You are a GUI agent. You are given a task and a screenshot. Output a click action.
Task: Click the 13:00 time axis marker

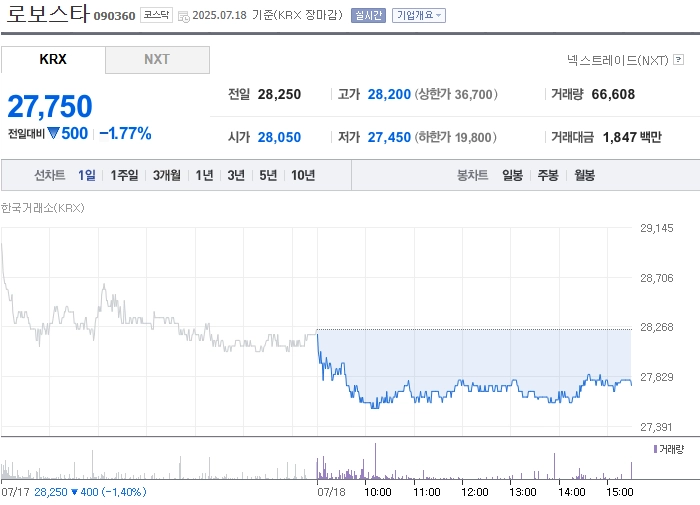pos(523,492)
